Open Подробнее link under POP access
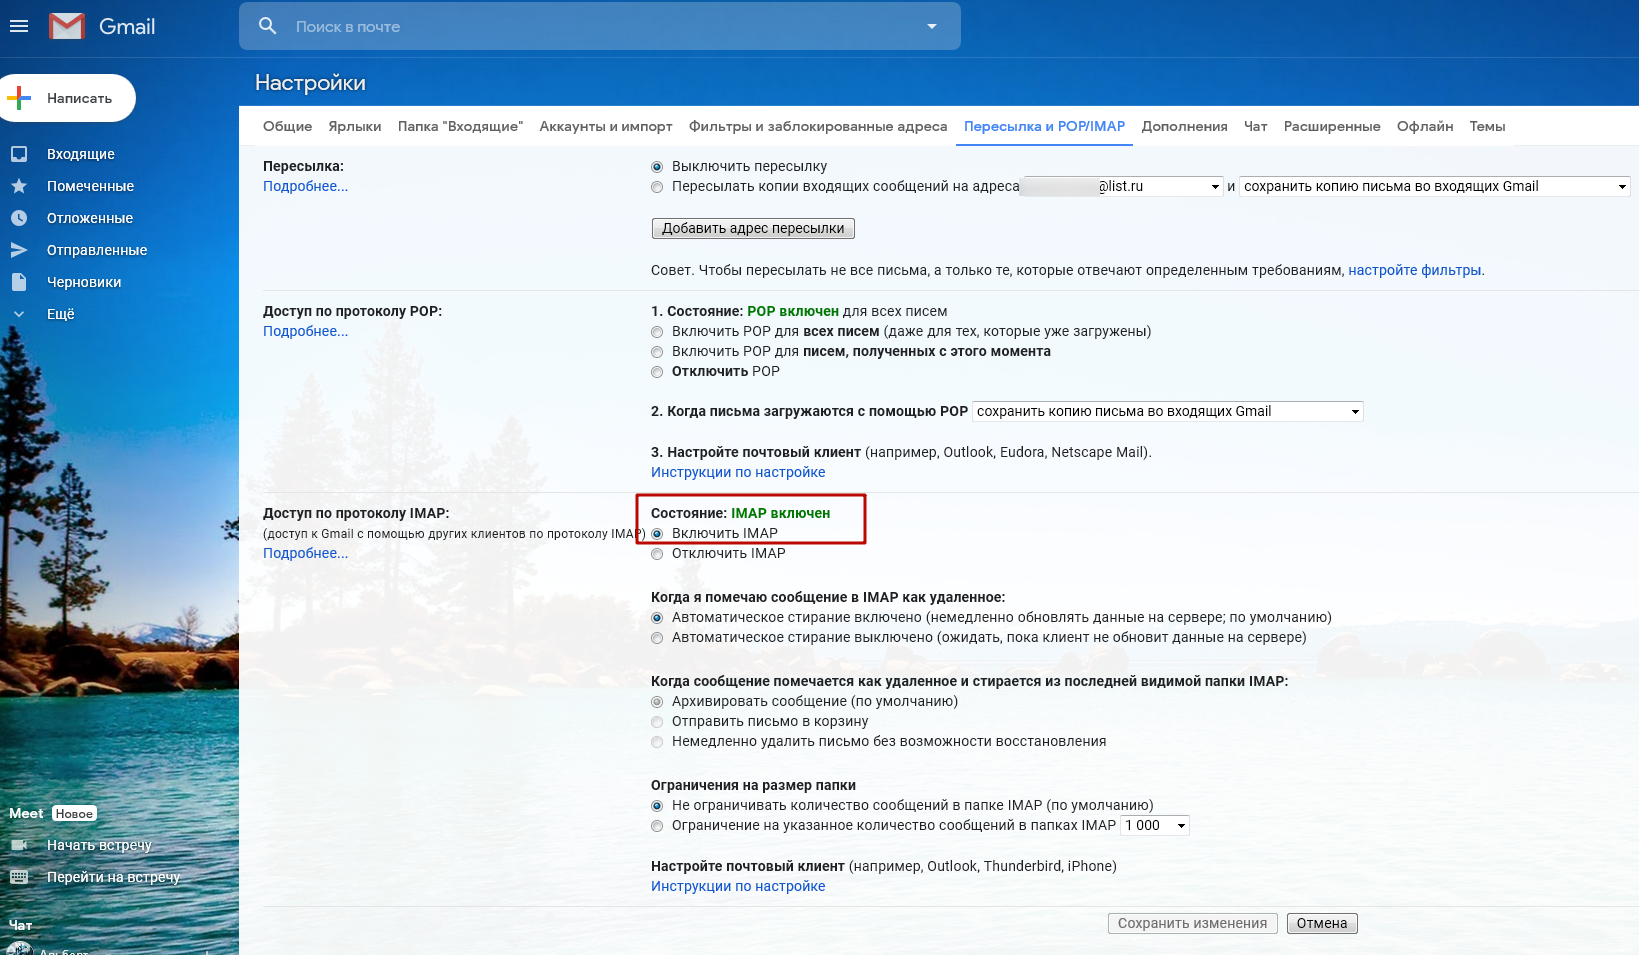The height and width of the screenshot is (955, 1639). click(x=305, y=331)
